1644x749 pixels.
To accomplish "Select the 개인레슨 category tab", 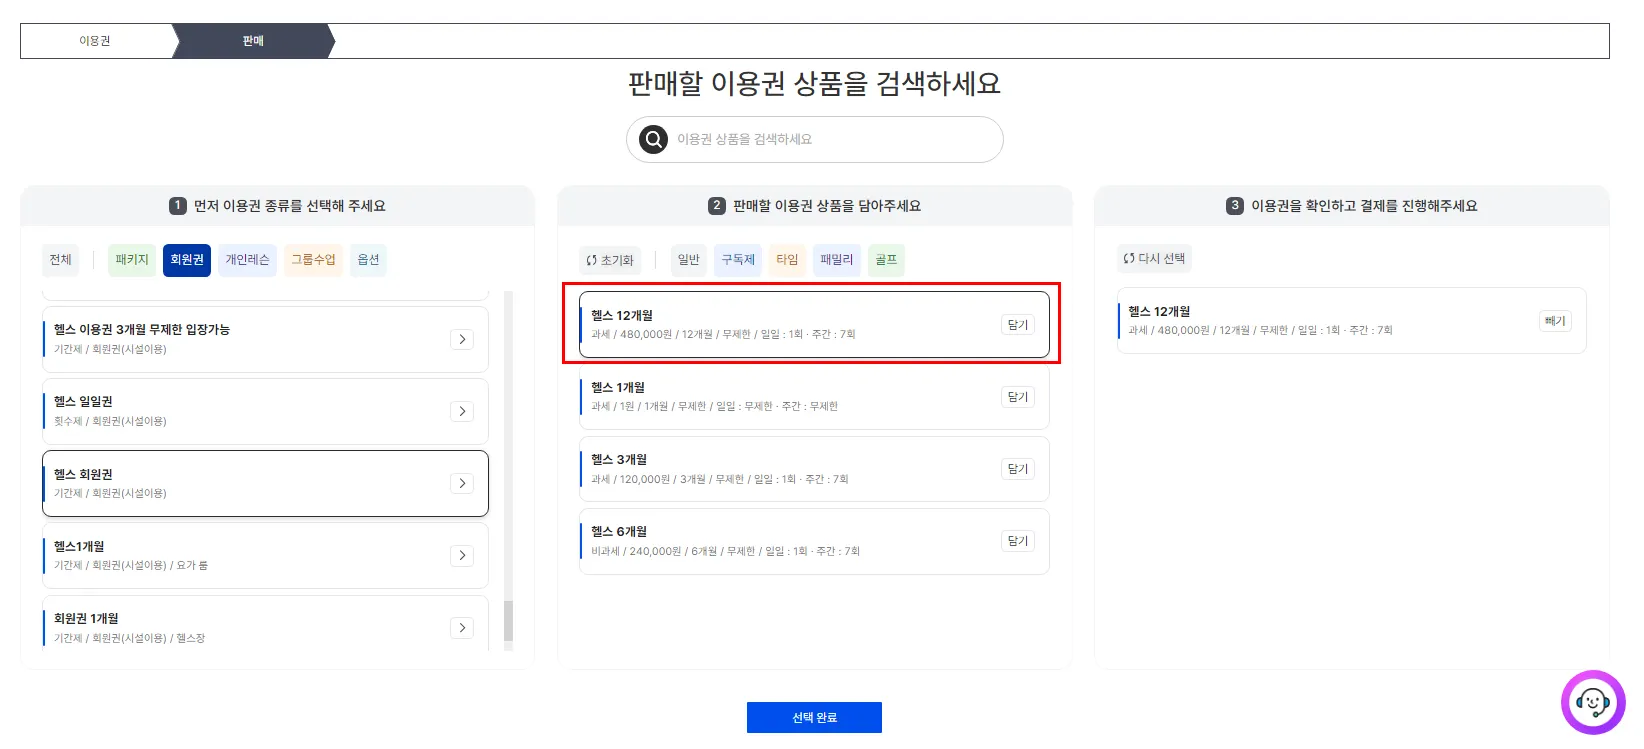I will [x=247, y=260].
